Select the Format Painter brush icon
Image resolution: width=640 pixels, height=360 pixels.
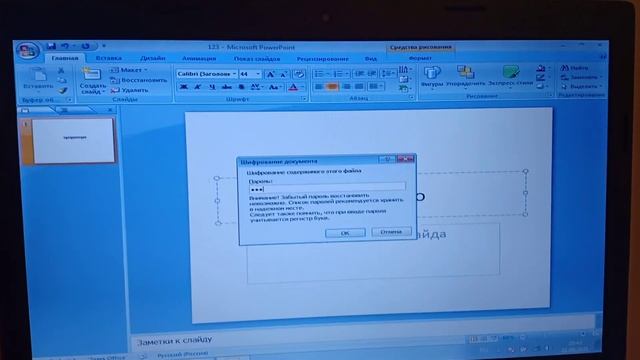[62, 91]
